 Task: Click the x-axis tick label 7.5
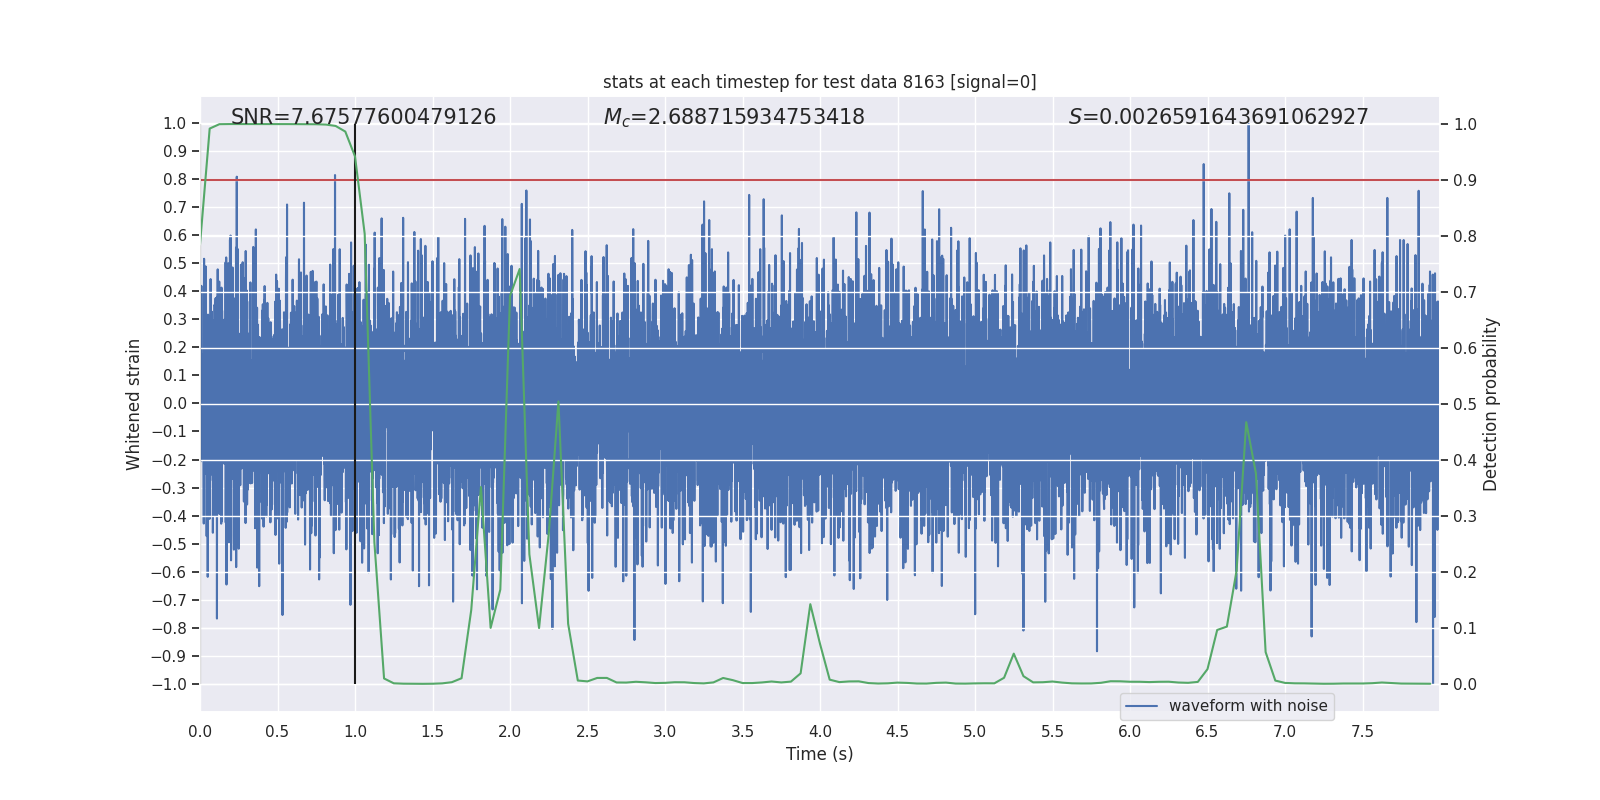tap(1362, 732)
